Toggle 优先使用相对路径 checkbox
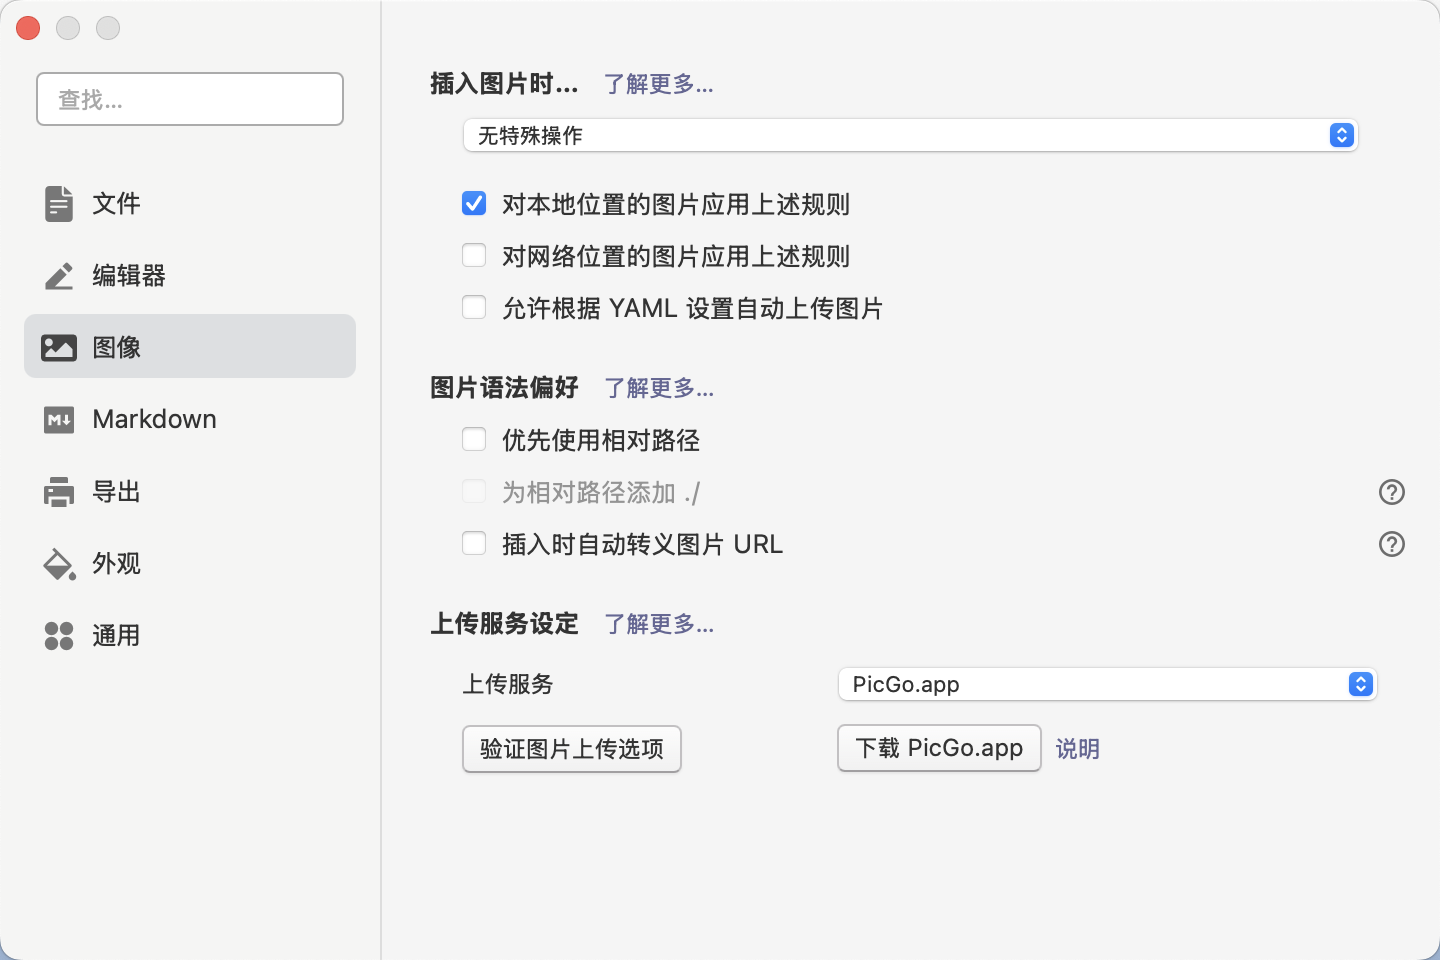 [474, 440]
